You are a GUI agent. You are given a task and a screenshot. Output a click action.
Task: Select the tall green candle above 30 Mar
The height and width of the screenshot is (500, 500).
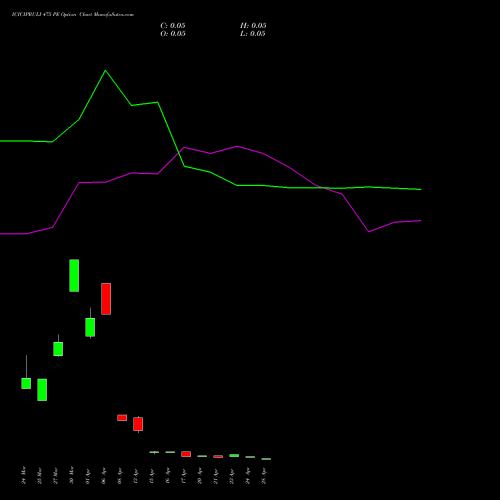[74, 275]
